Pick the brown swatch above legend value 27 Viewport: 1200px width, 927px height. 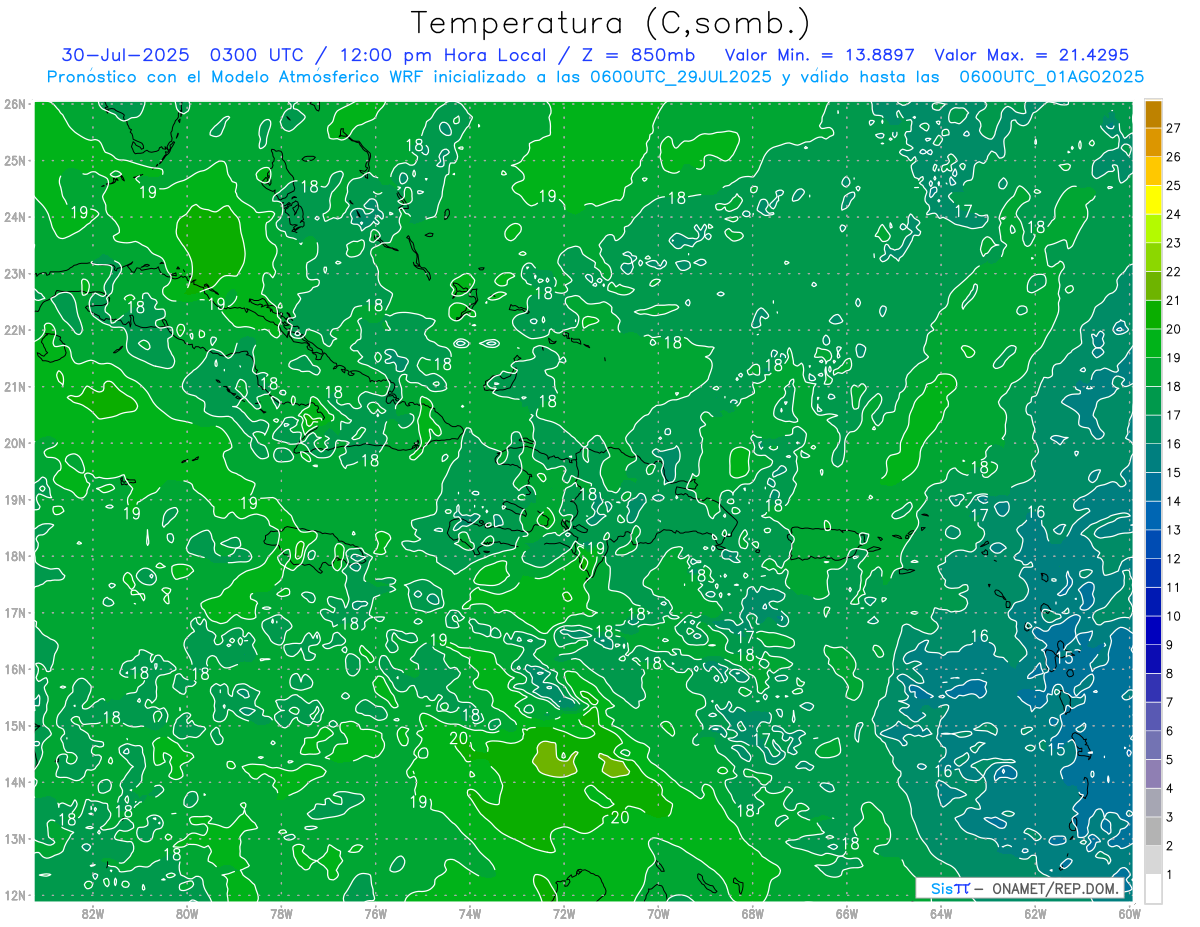pyautogui.click(x=1154, y=114)
